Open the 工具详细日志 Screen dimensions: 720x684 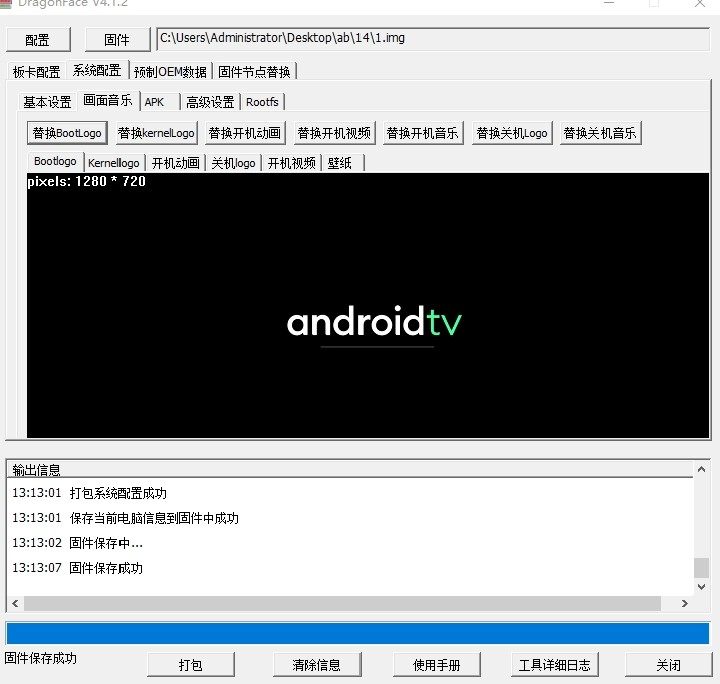[555, 665]
